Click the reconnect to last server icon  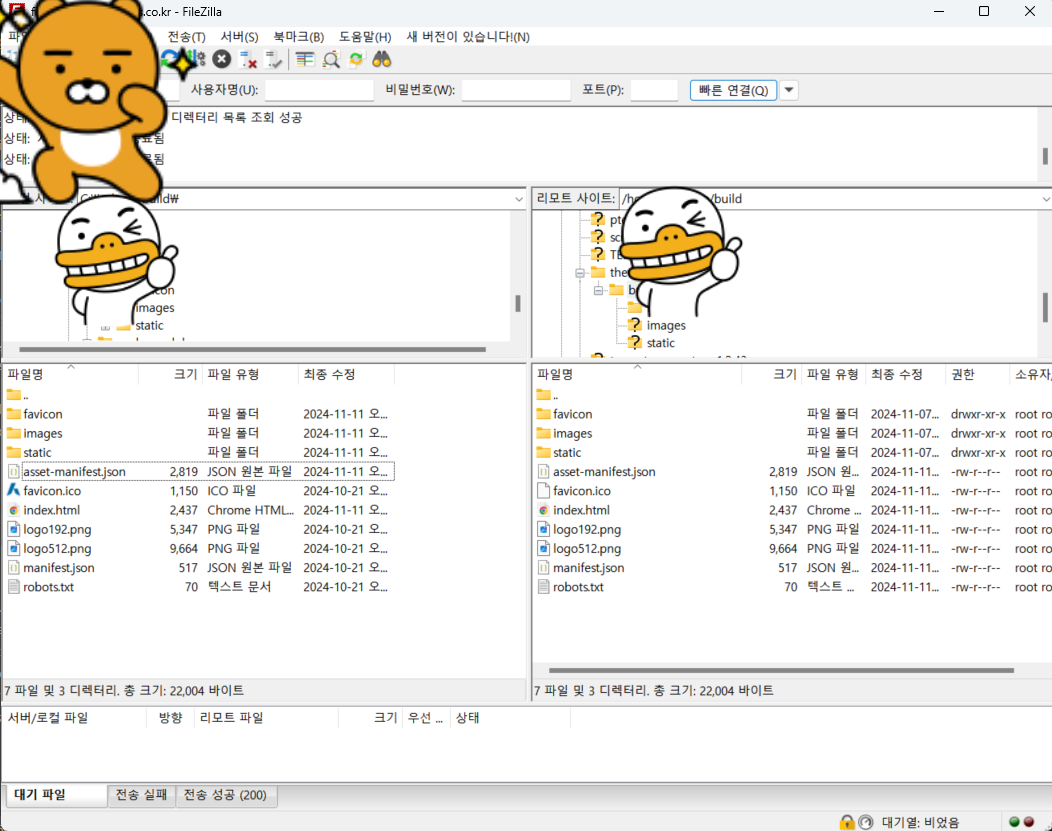click(x=273, y=60)
